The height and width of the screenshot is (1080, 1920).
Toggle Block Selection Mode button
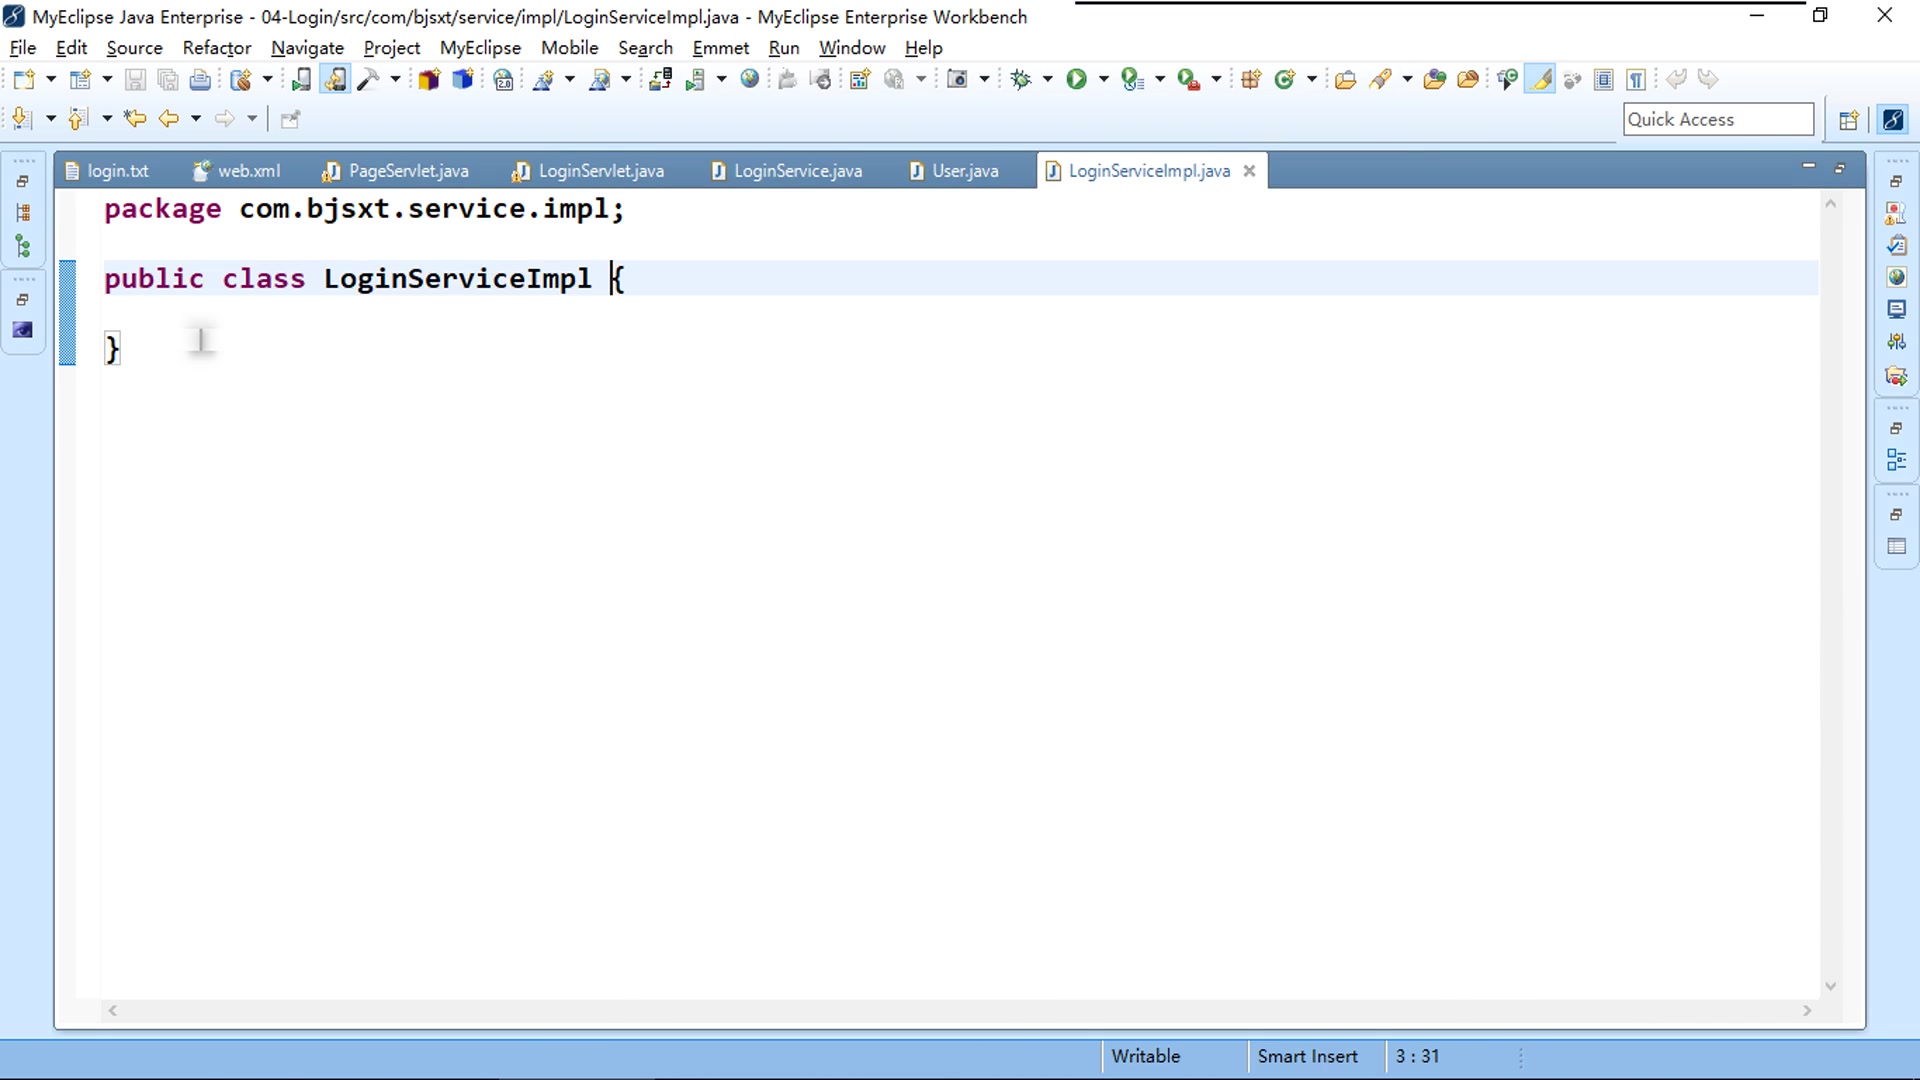[x=1603, y=80]
